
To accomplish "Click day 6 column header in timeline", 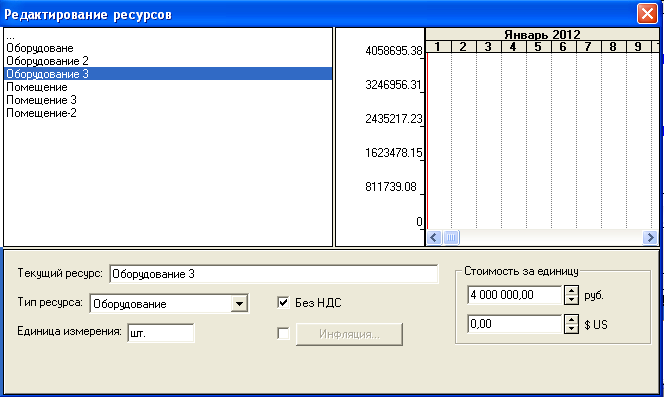I will click(563, 47).
